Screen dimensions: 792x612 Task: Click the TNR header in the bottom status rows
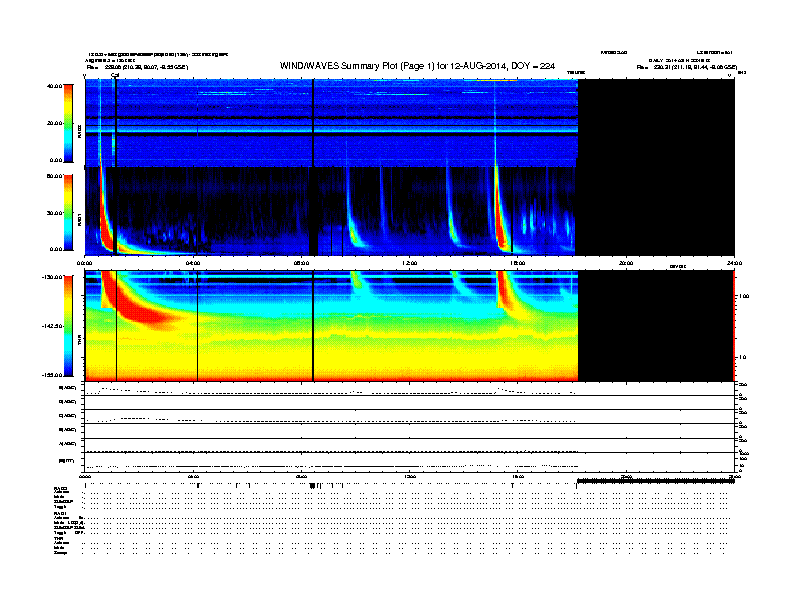[58, 539]
